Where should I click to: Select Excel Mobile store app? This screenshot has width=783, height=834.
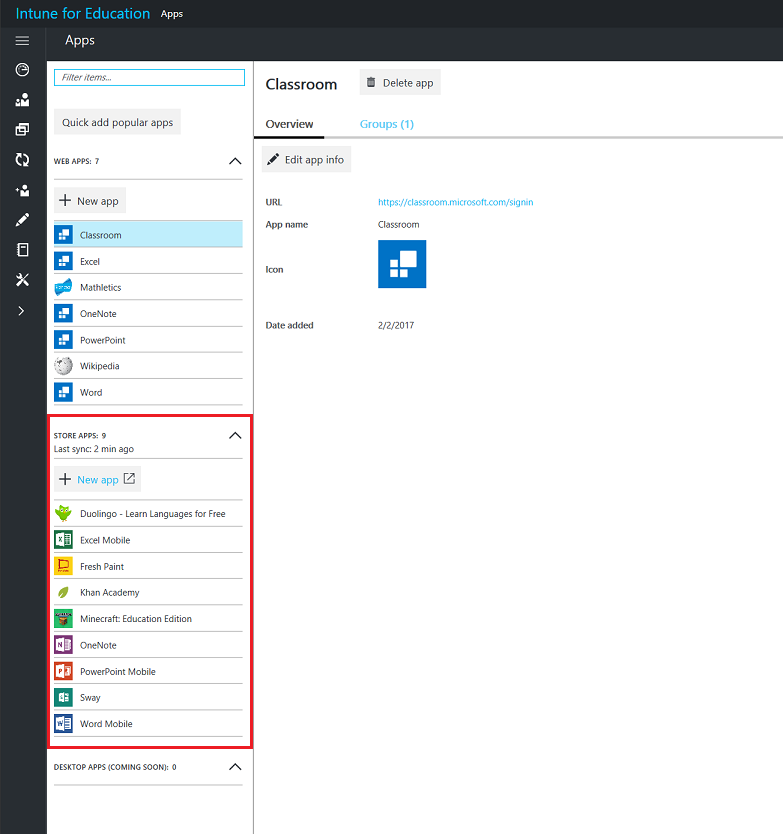coord(148,540)
